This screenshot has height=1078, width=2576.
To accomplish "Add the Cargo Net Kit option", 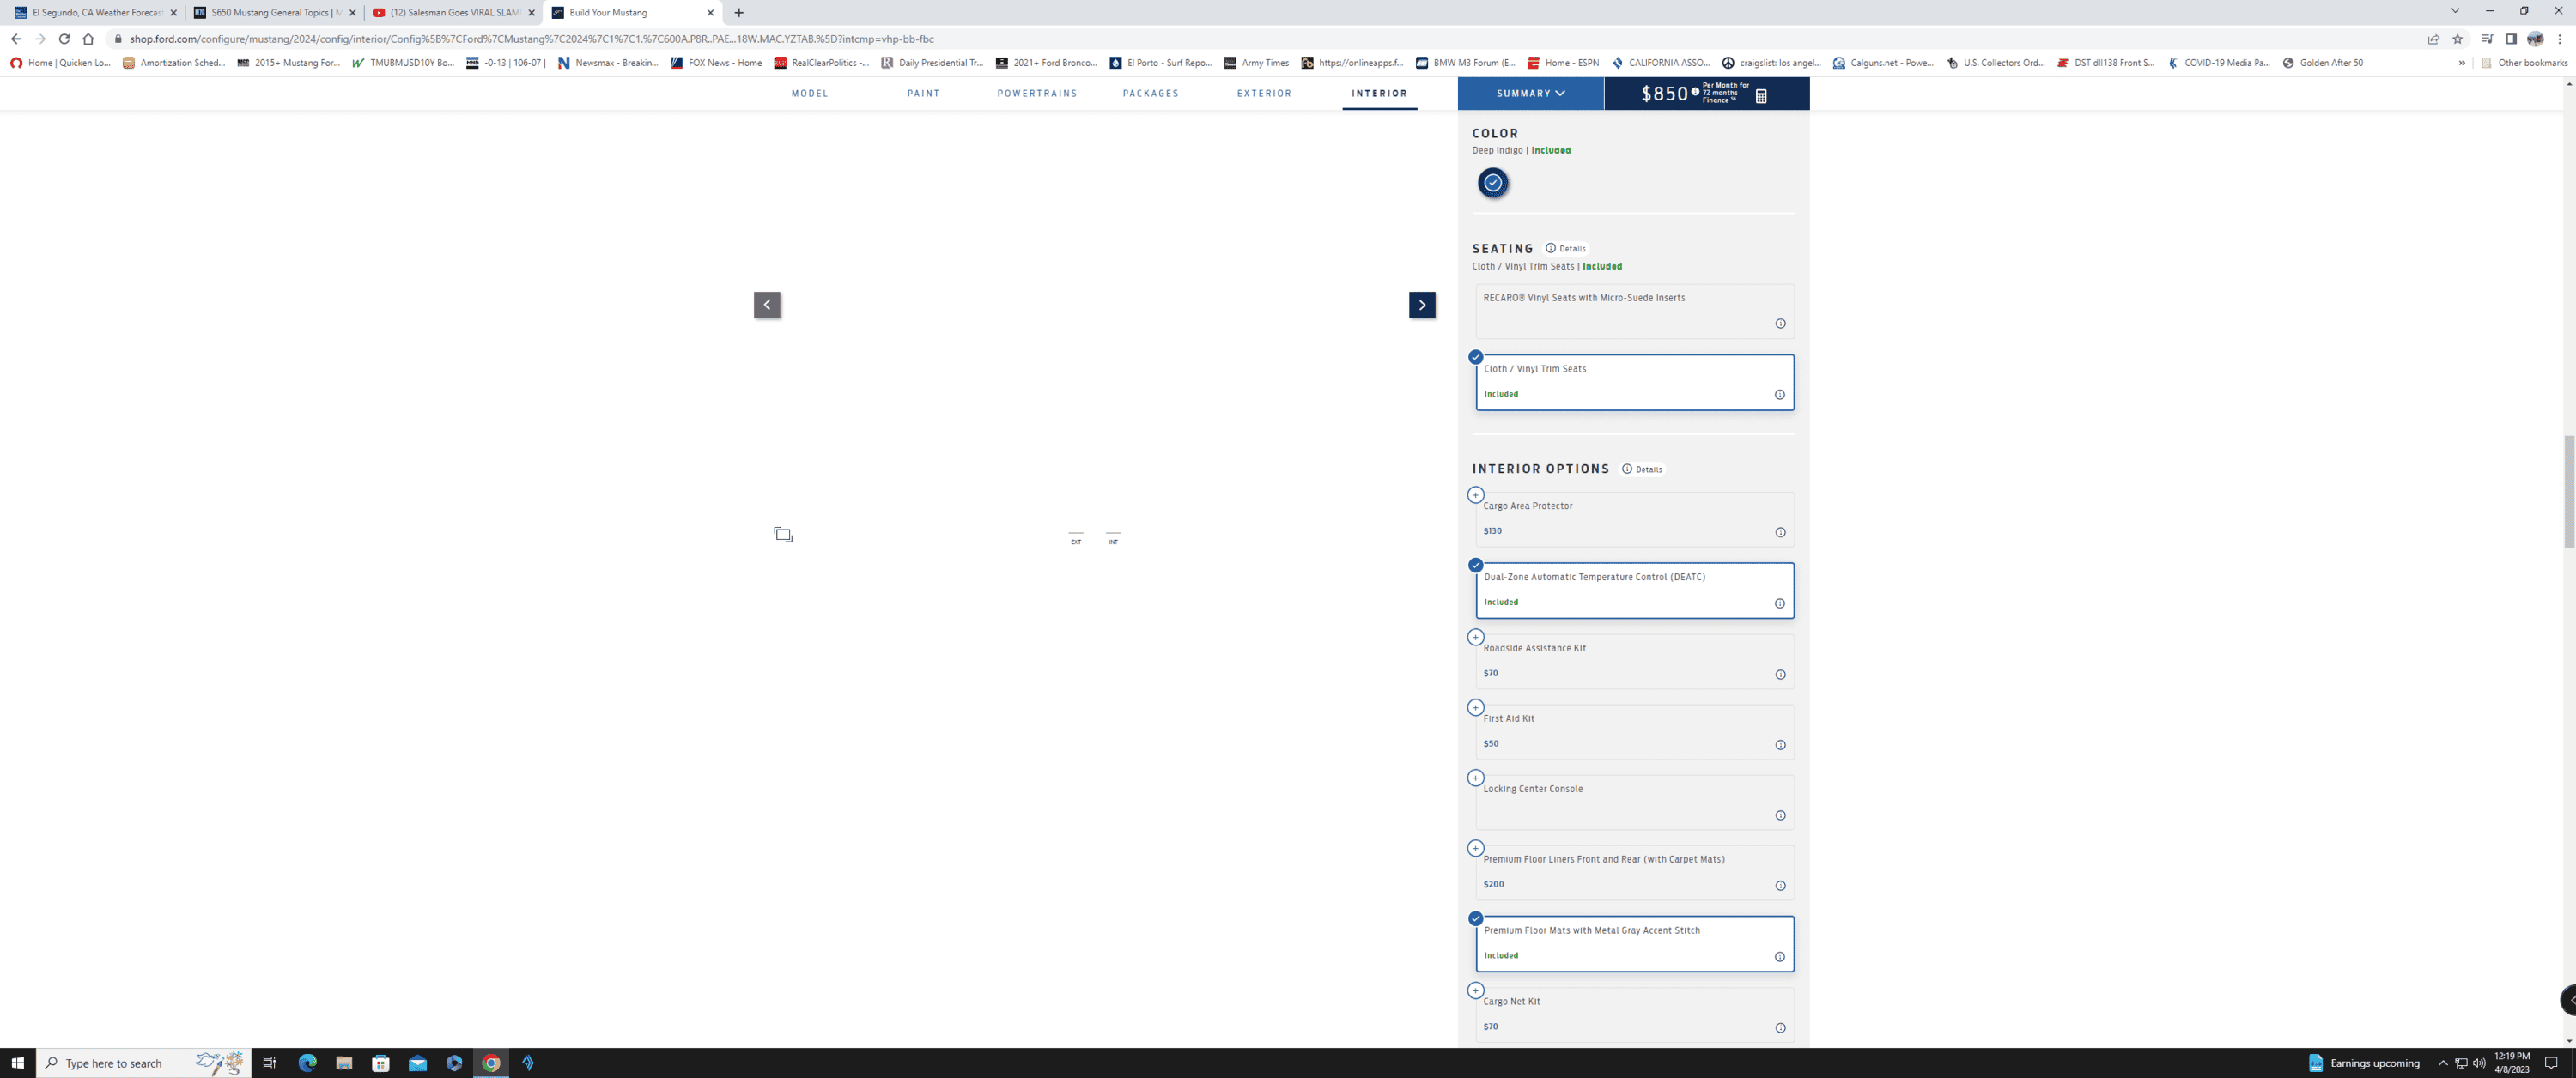I will tap(1475, 990).
